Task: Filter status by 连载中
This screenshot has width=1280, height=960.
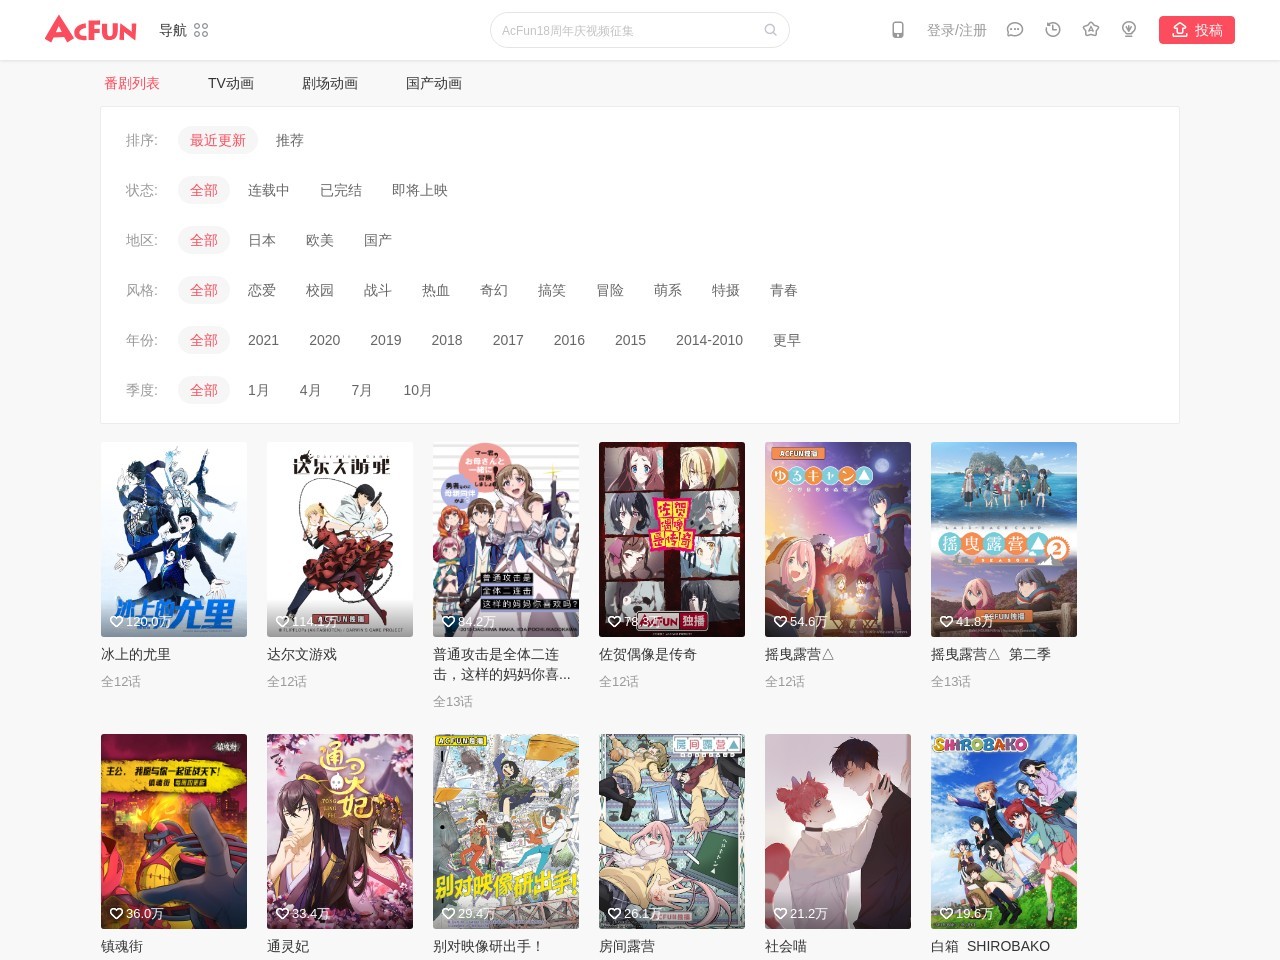Action: coord(269,190)
